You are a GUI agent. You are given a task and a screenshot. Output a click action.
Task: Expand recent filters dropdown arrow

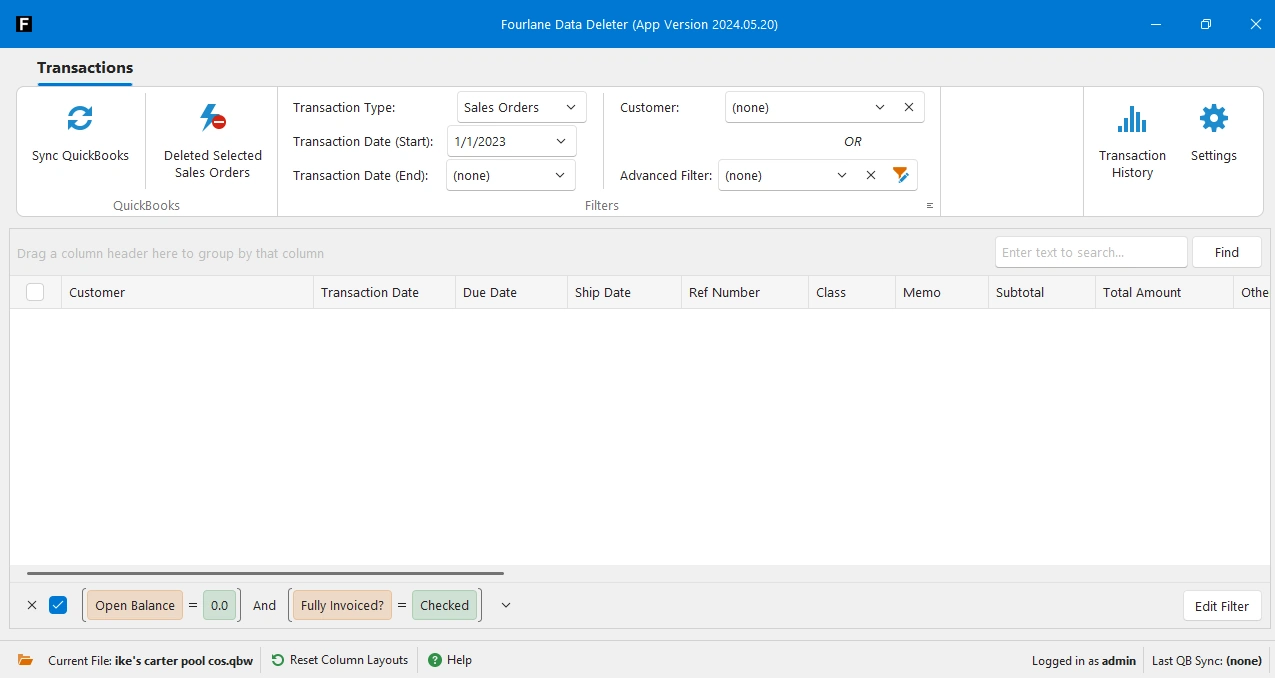coord(506,605)
